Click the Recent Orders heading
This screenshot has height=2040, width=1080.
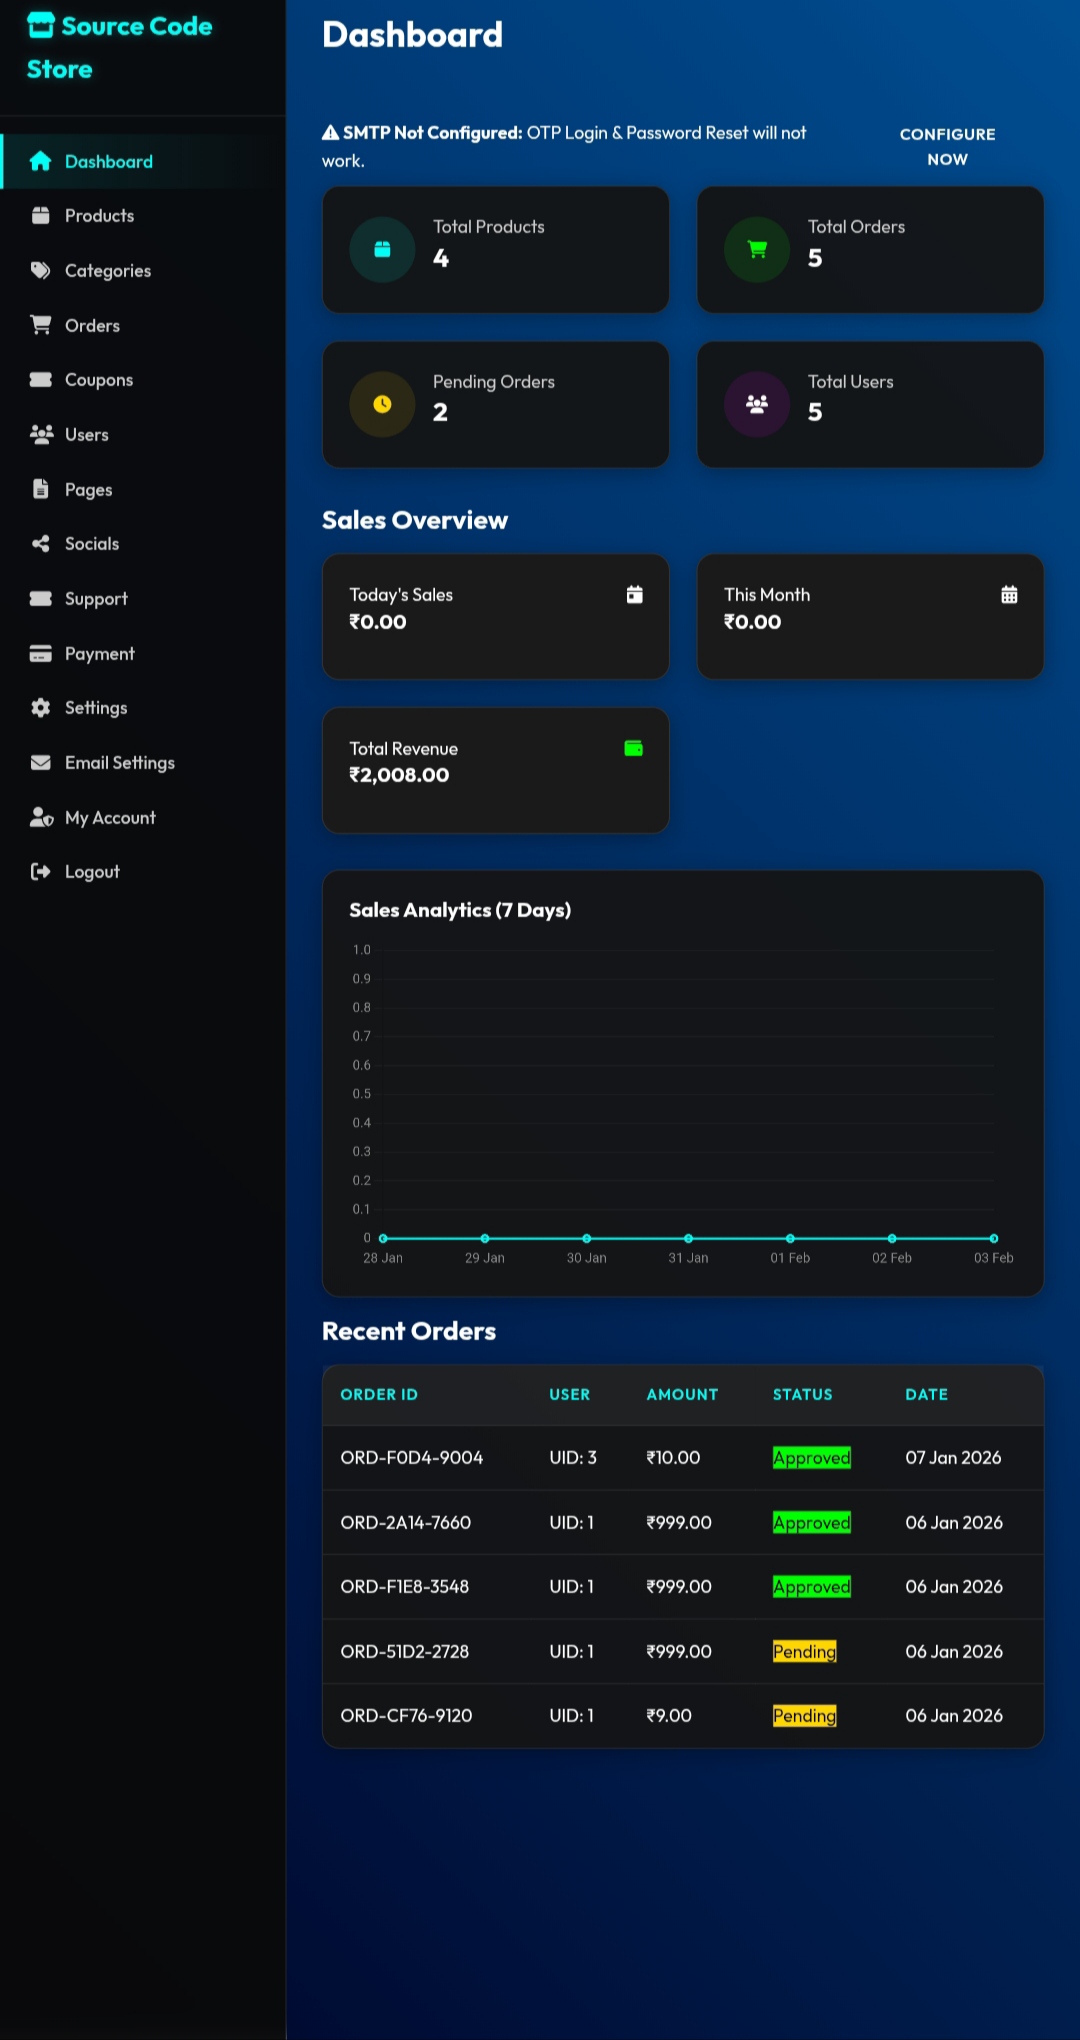409,1331
